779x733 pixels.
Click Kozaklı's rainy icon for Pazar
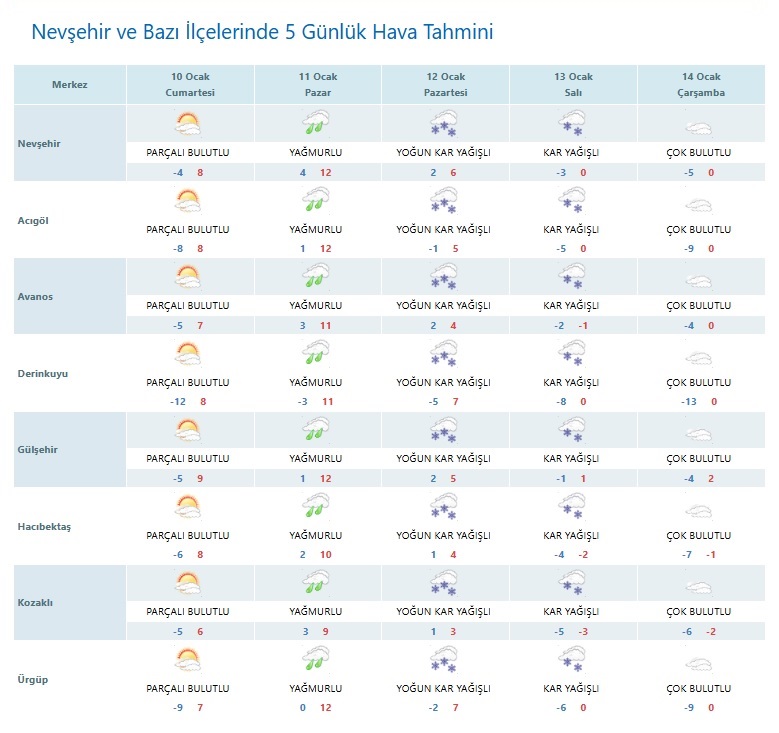316,584
